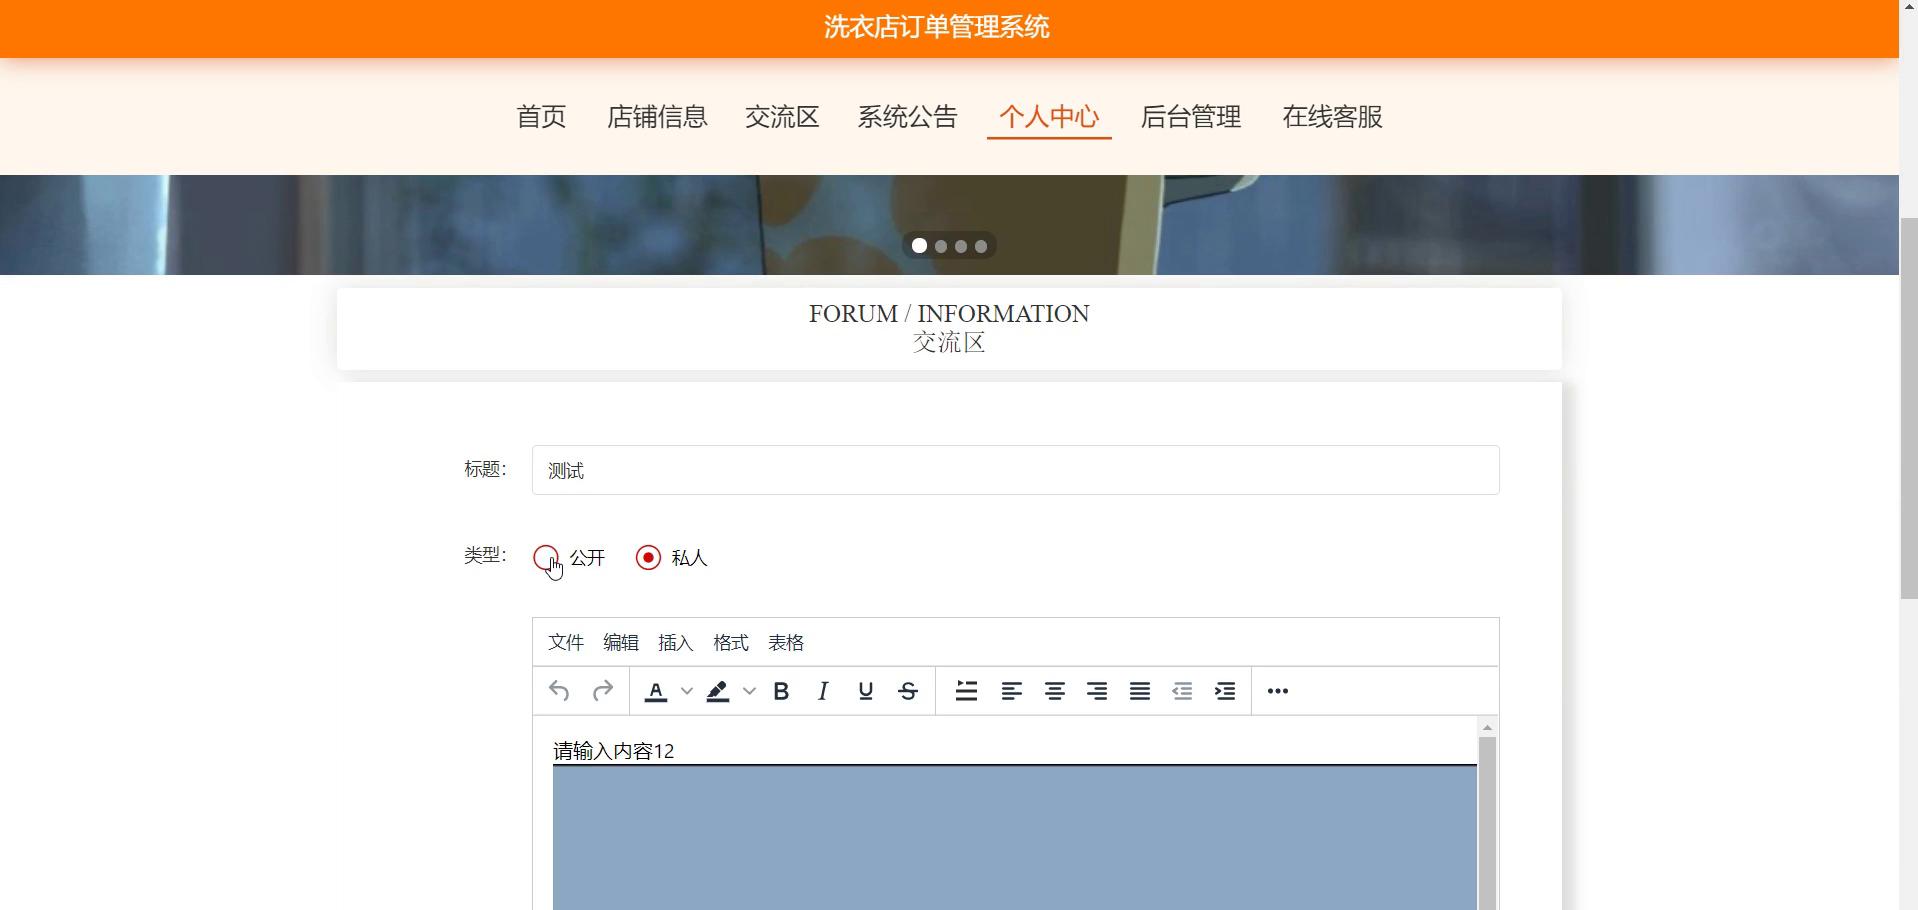Increase indent of the paragraph
Viewport: 1918px width, 910px height.
coord(1224,691)
